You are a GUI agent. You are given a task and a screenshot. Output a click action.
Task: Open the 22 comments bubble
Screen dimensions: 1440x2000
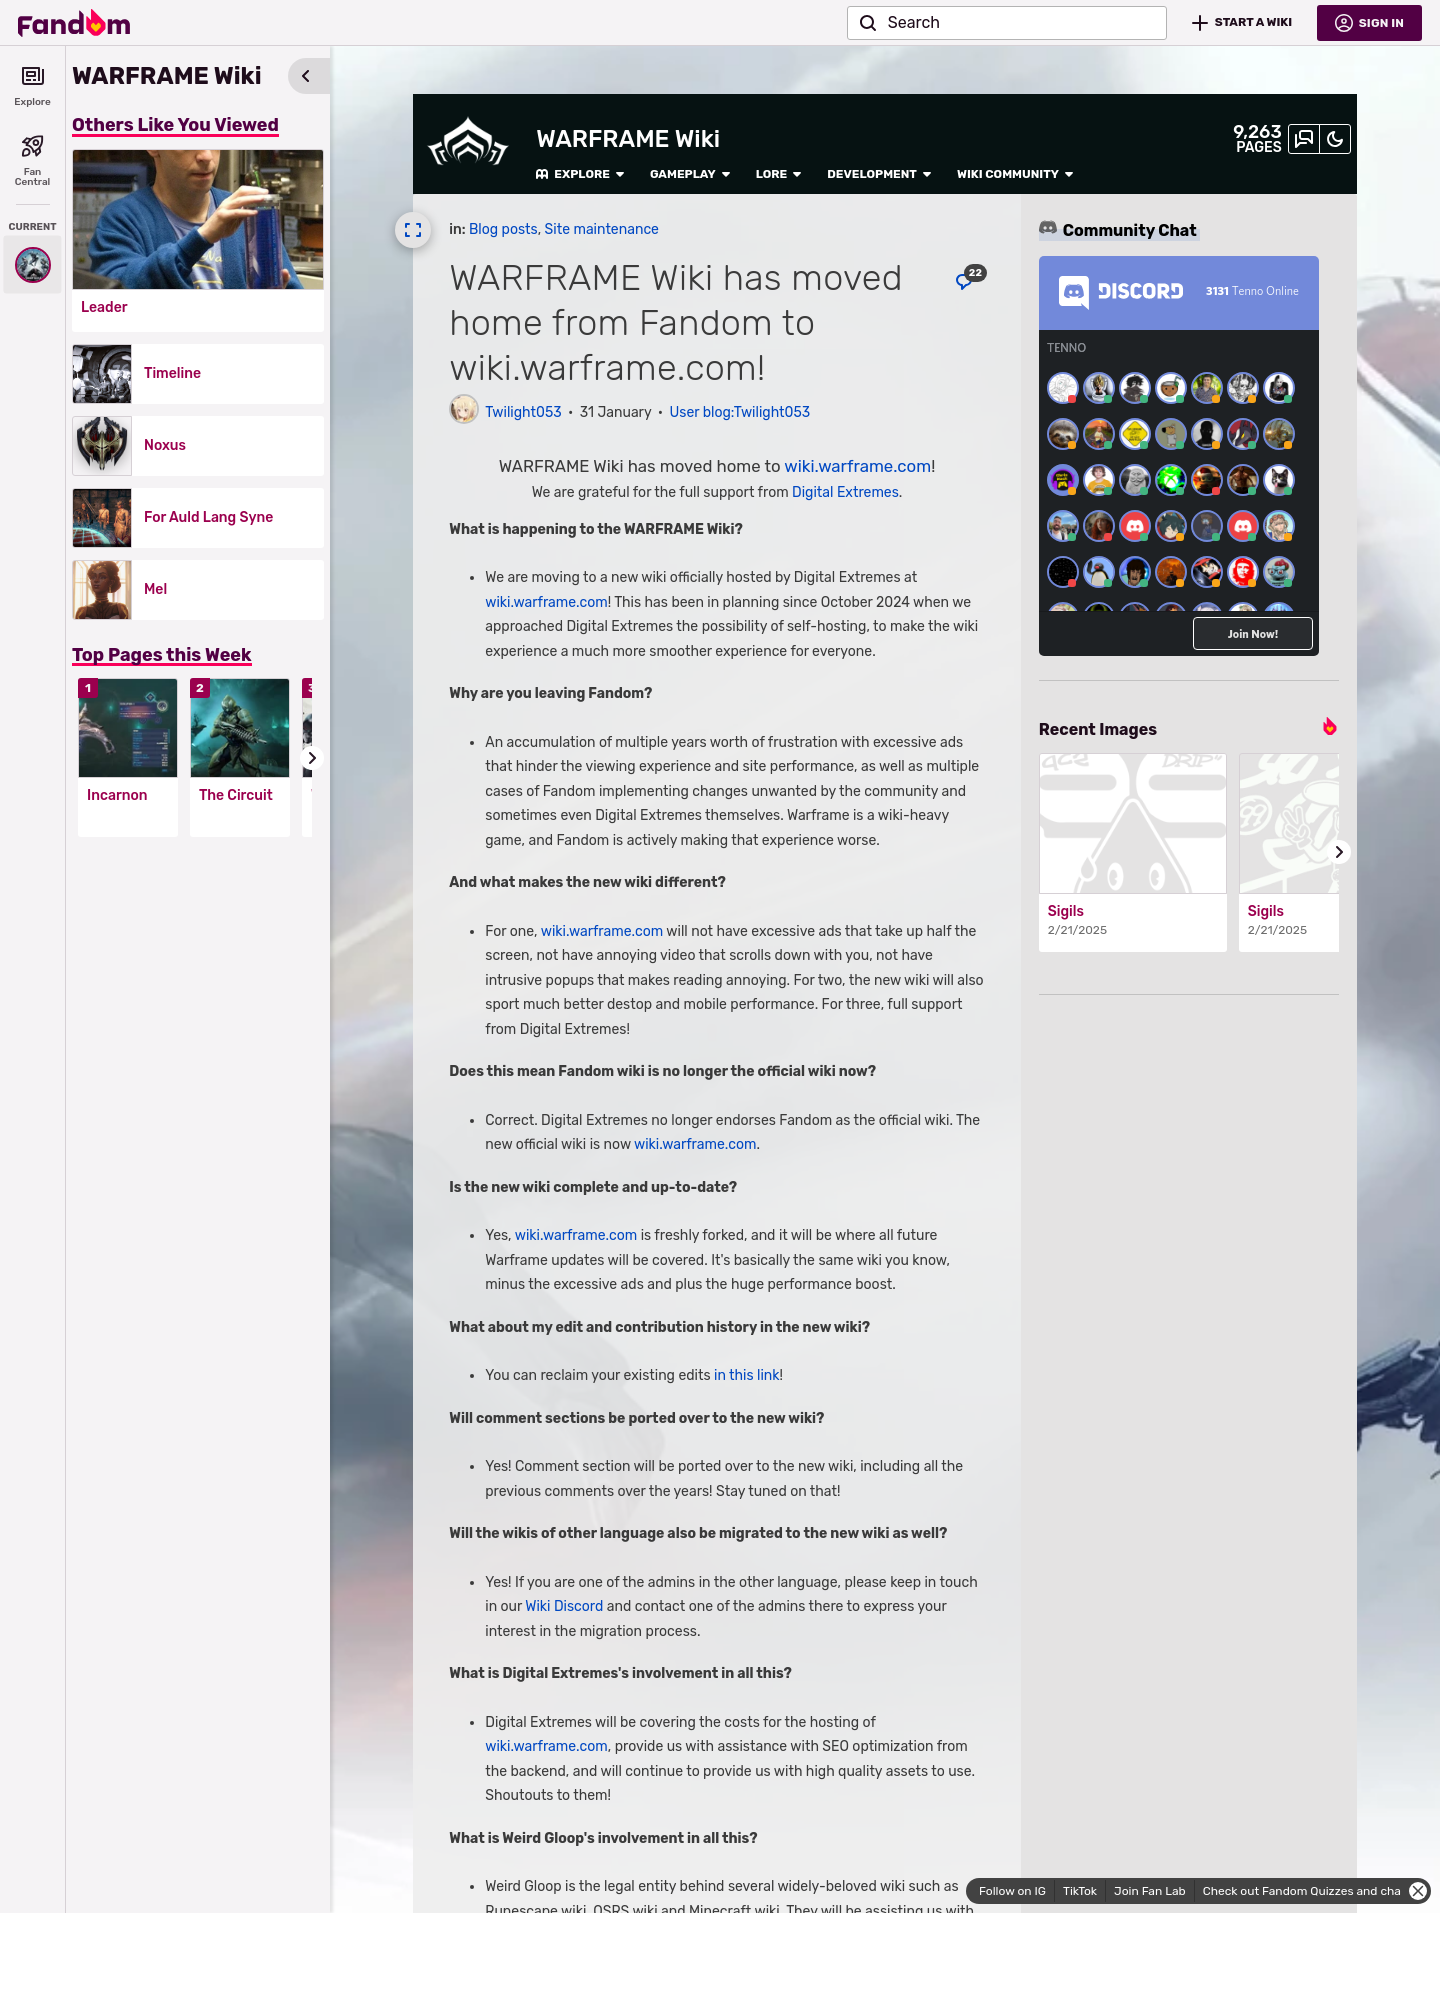[970, 277]
